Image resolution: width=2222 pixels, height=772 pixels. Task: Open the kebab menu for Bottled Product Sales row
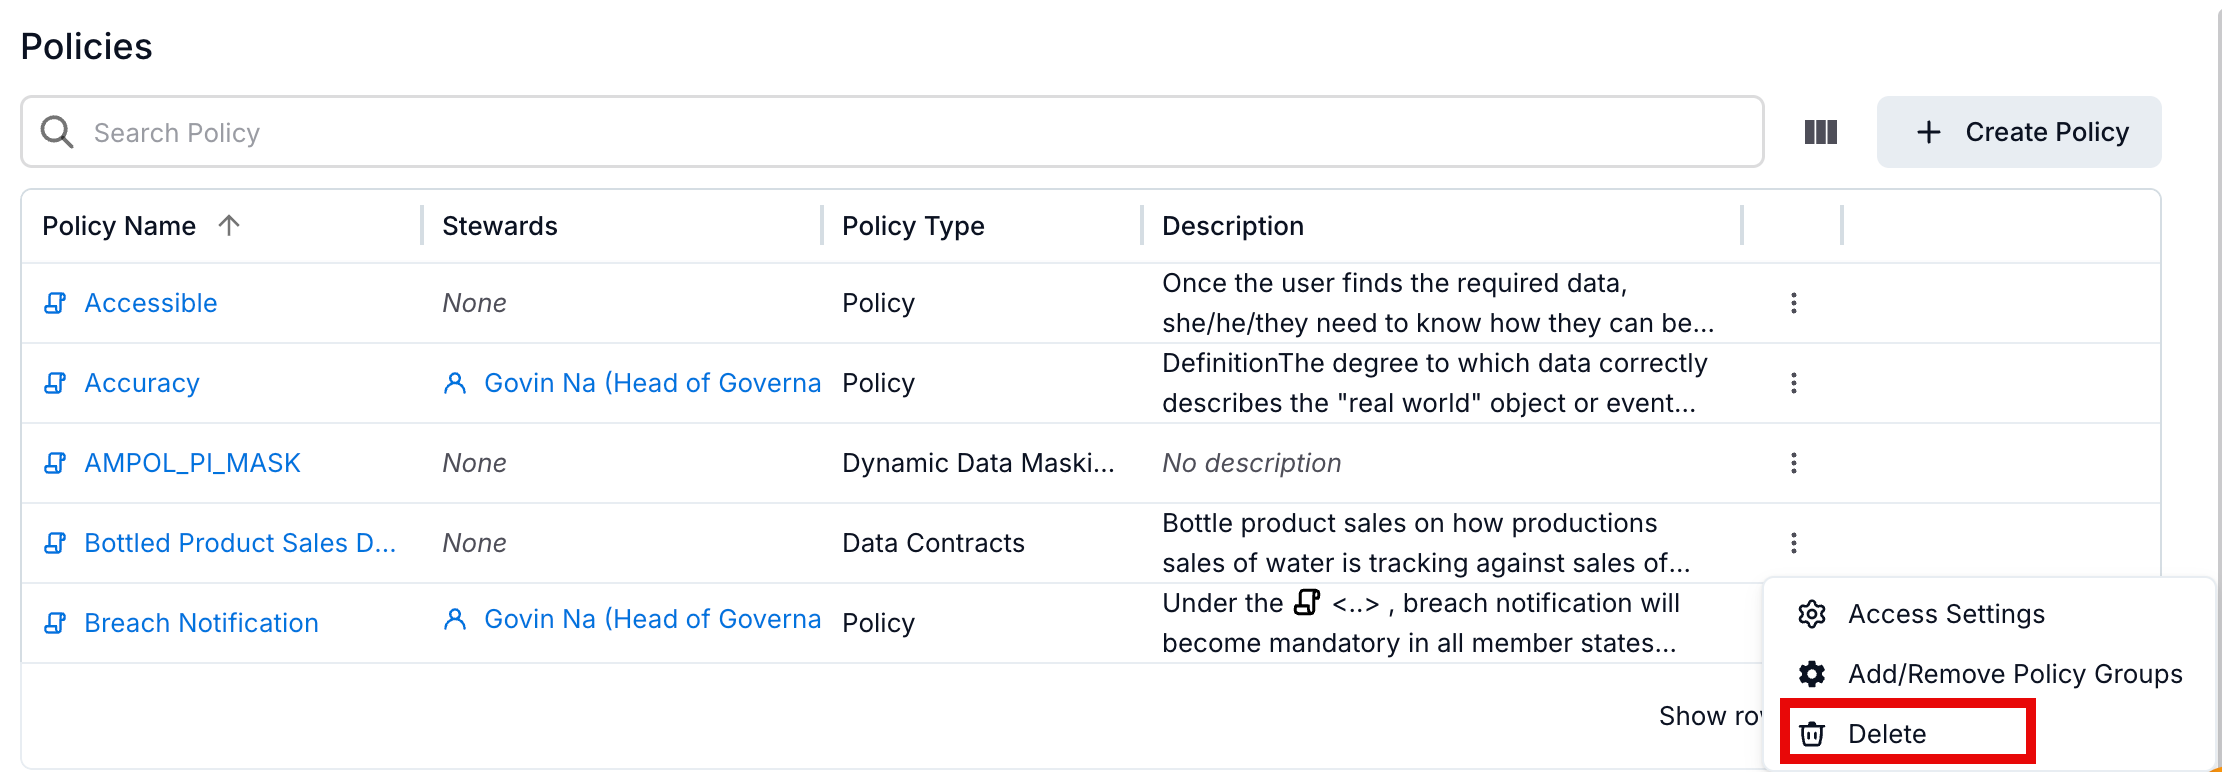coord(1793,543)
